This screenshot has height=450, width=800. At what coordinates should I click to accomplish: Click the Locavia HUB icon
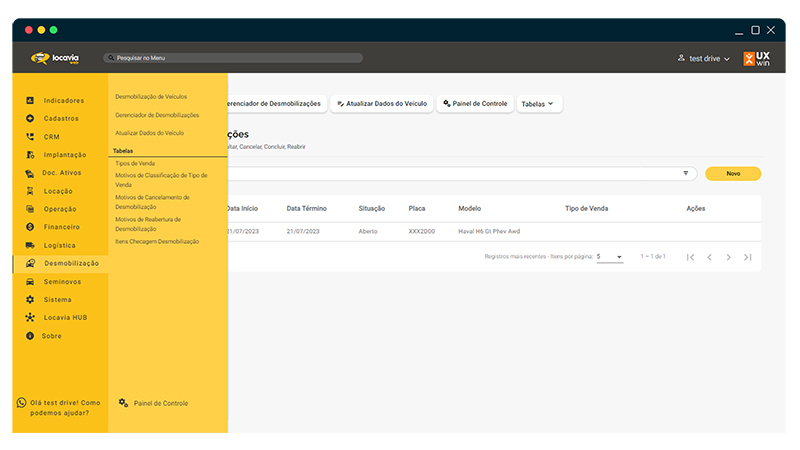(30, 317)
